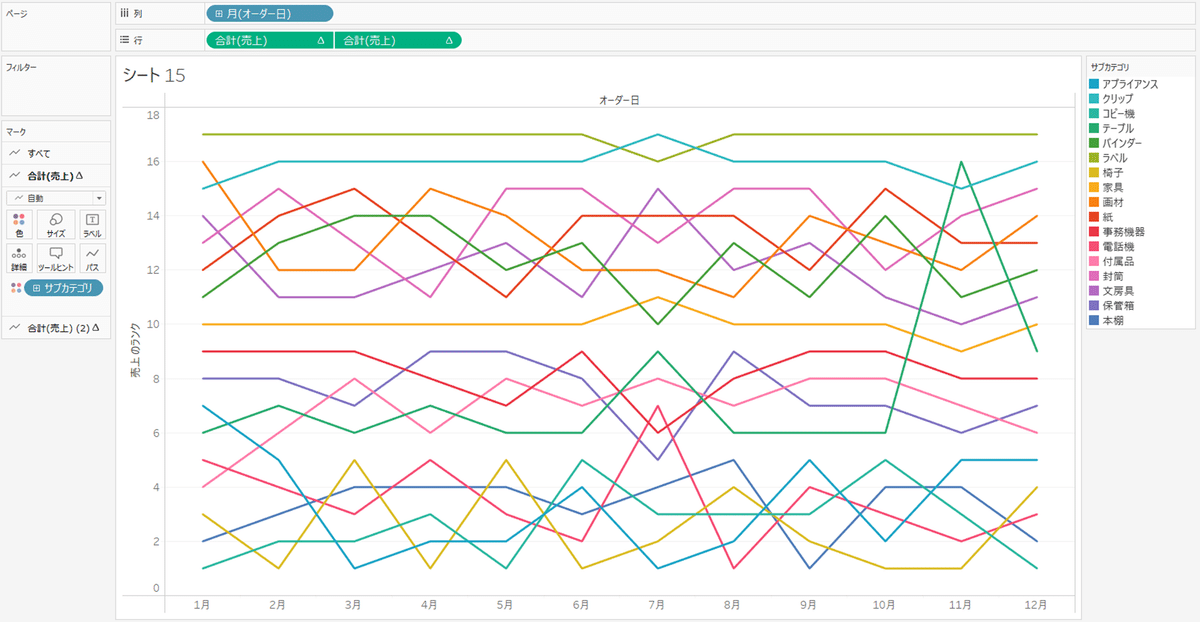Viewport: 1200px width, 622px height.
Task: Click the 7月 axis label
Action: [657, 605]
